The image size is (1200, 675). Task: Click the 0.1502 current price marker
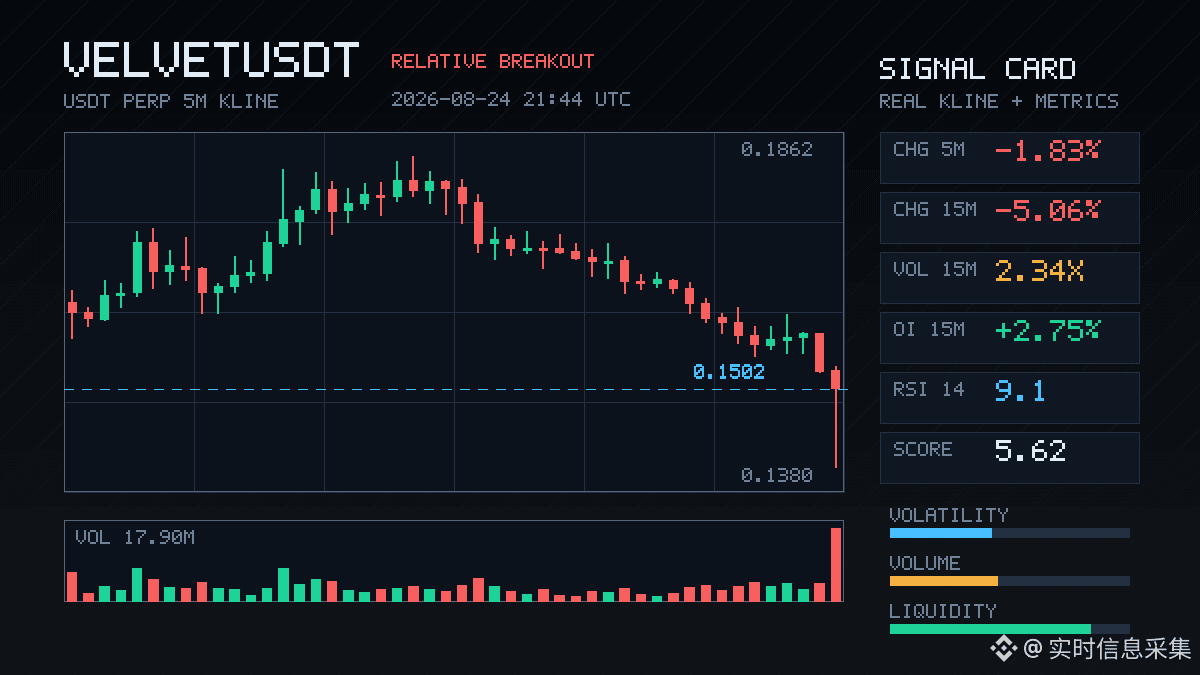tap(729, 372)
